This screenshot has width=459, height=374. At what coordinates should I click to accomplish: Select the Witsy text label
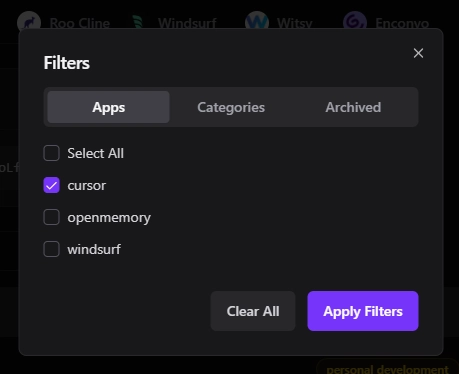[x=295, y=23]
